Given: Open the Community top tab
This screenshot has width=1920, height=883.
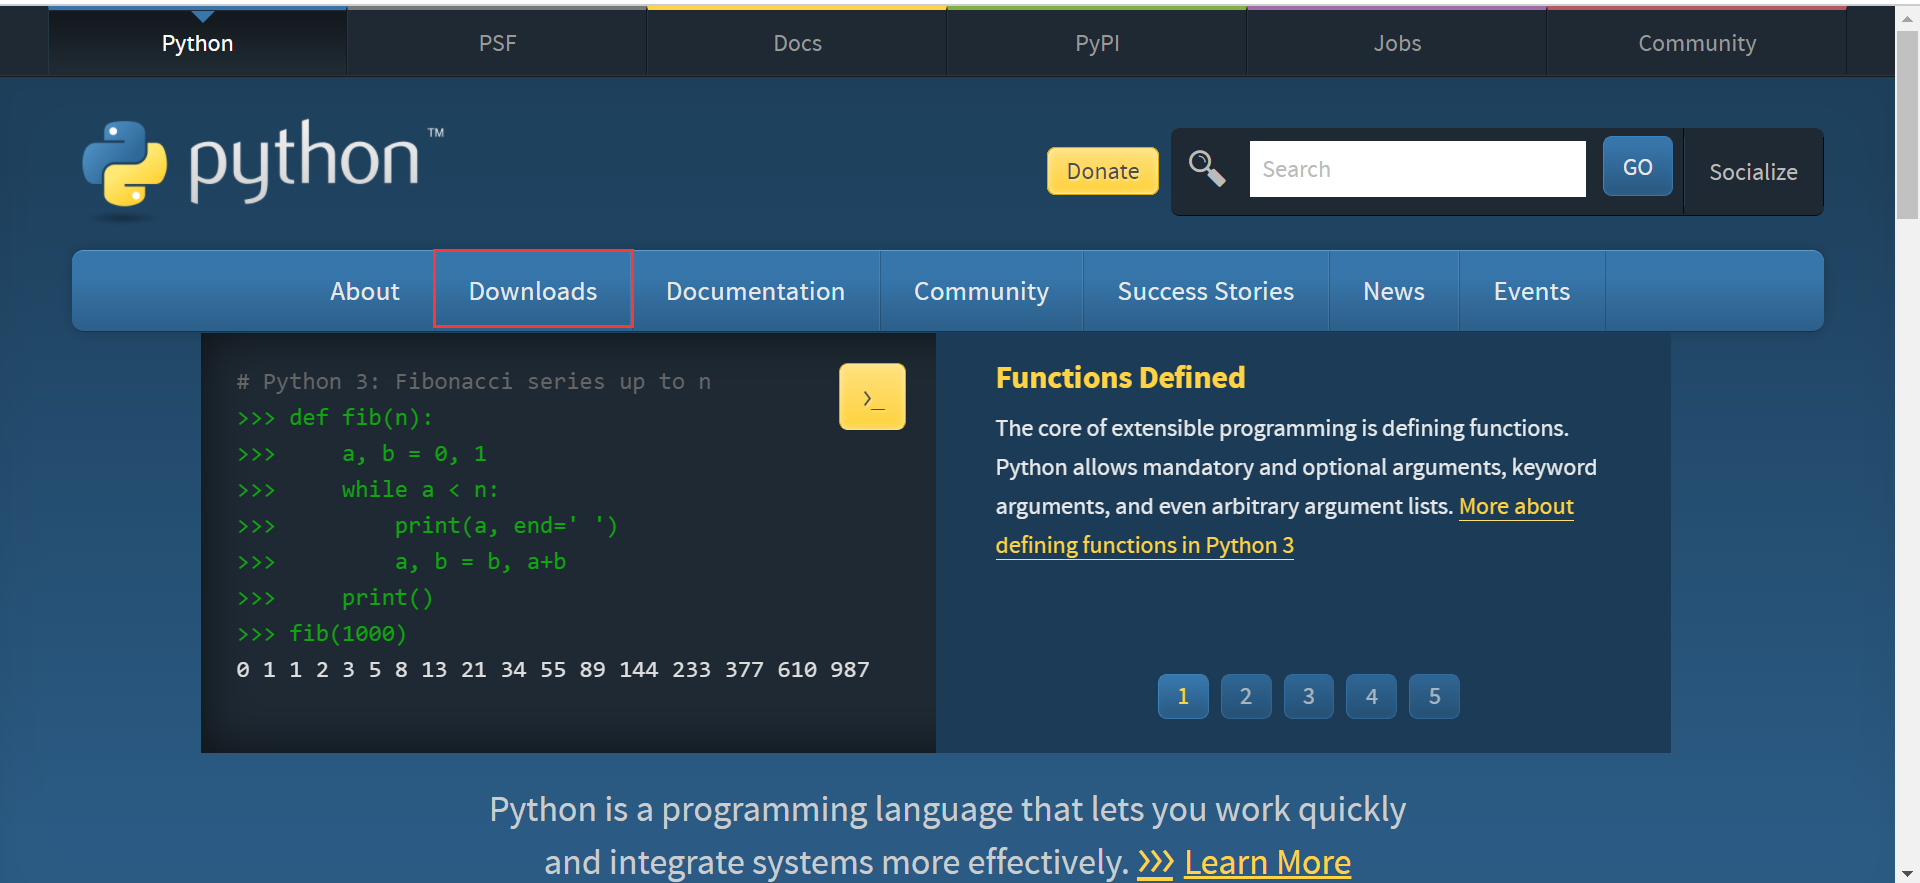Looking at the screenshot, I should 1697,43.
